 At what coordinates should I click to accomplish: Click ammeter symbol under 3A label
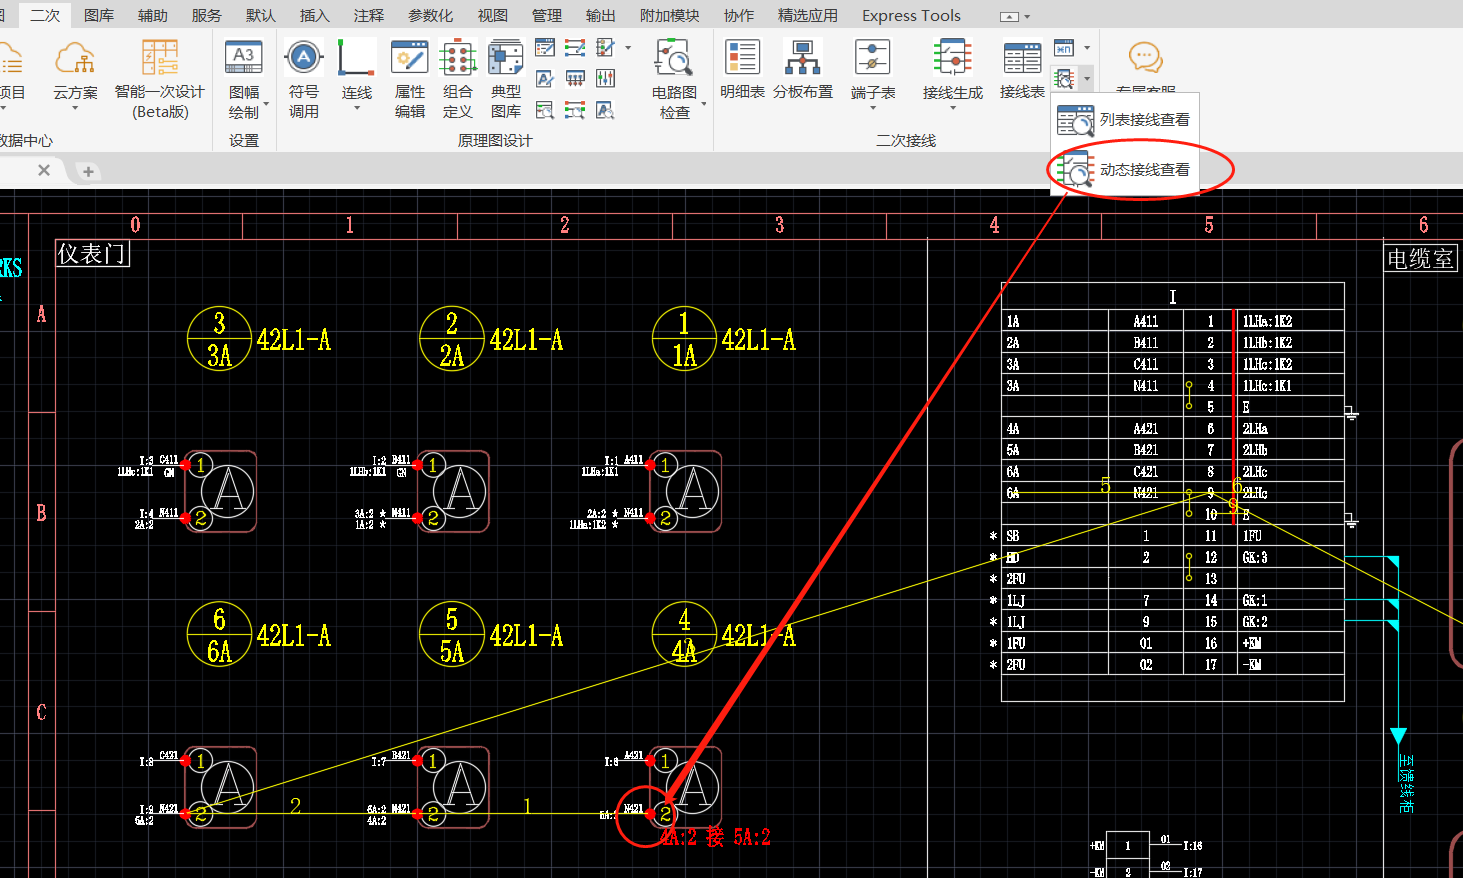pos(221,491)
